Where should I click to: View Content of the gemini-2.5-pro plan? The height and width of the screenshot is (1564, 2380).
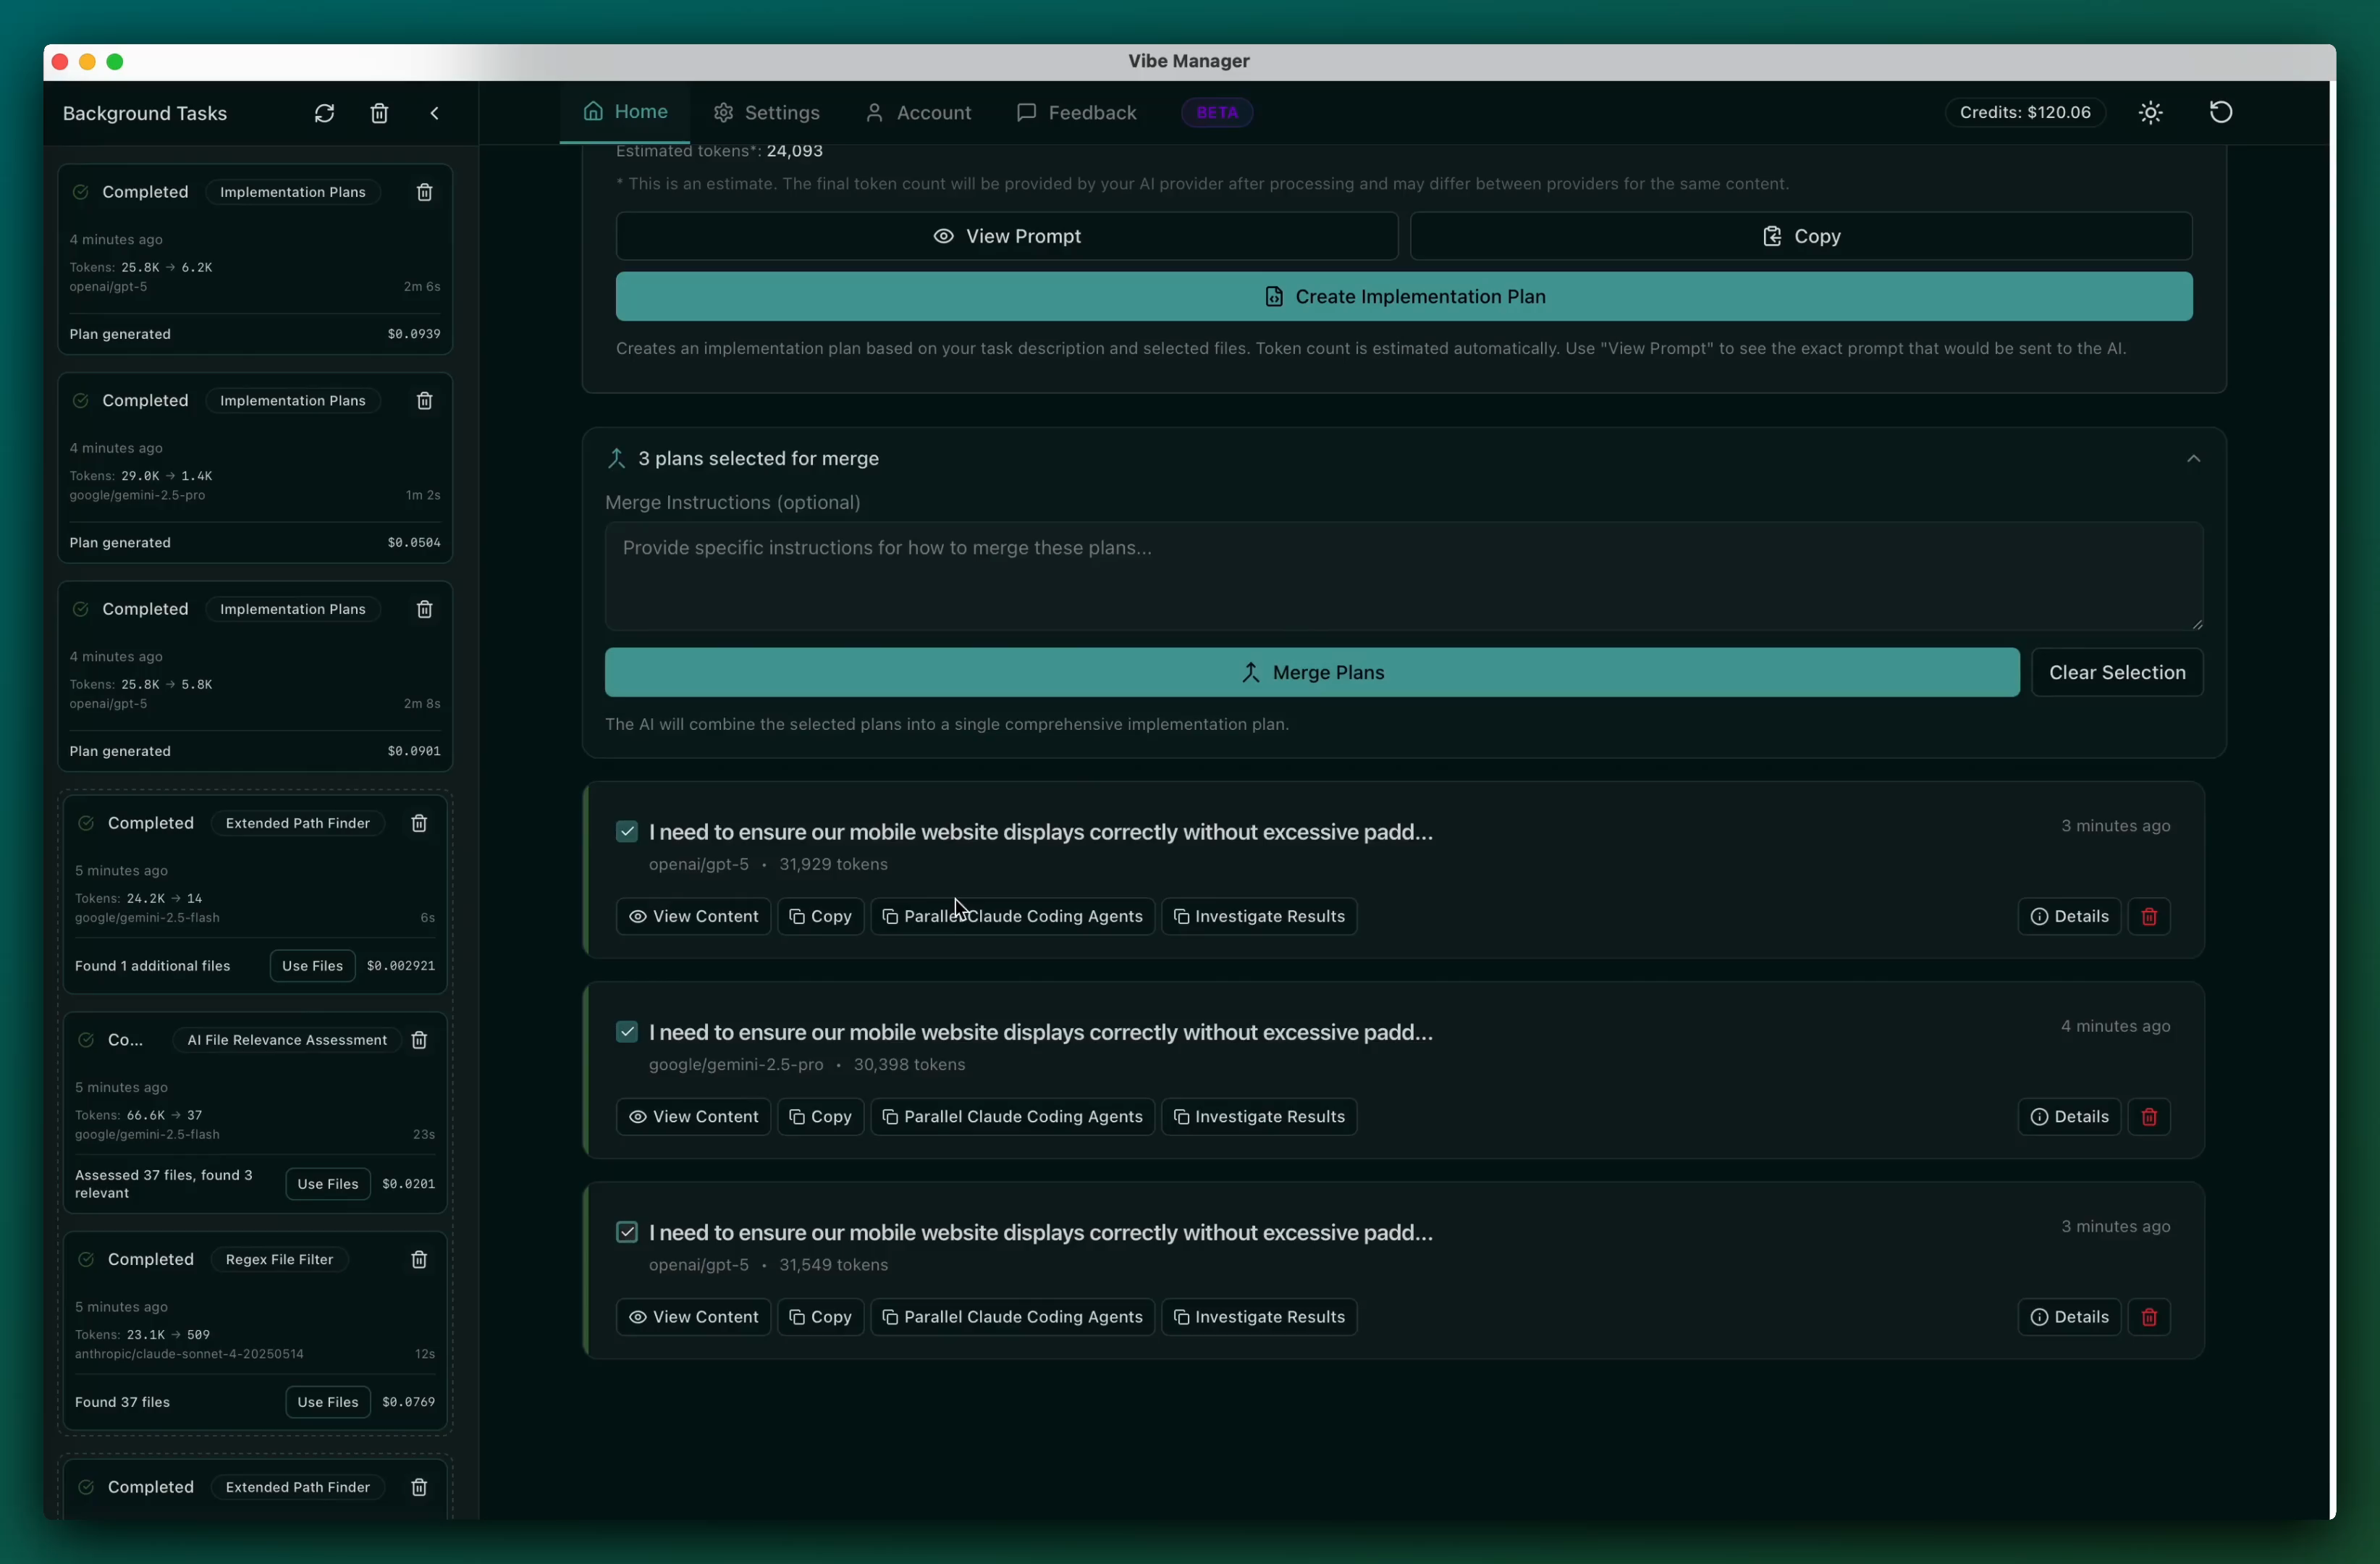(x=694, y=1117)
